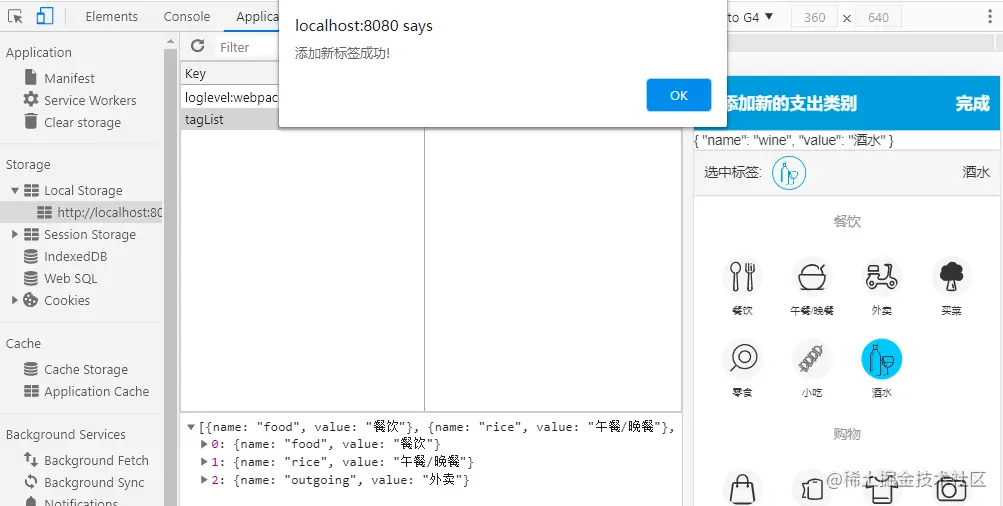Select the 小吃 skewer icon
Image resolution: width=1003 pixels, height=506 pixels.
tap(812, 358)
